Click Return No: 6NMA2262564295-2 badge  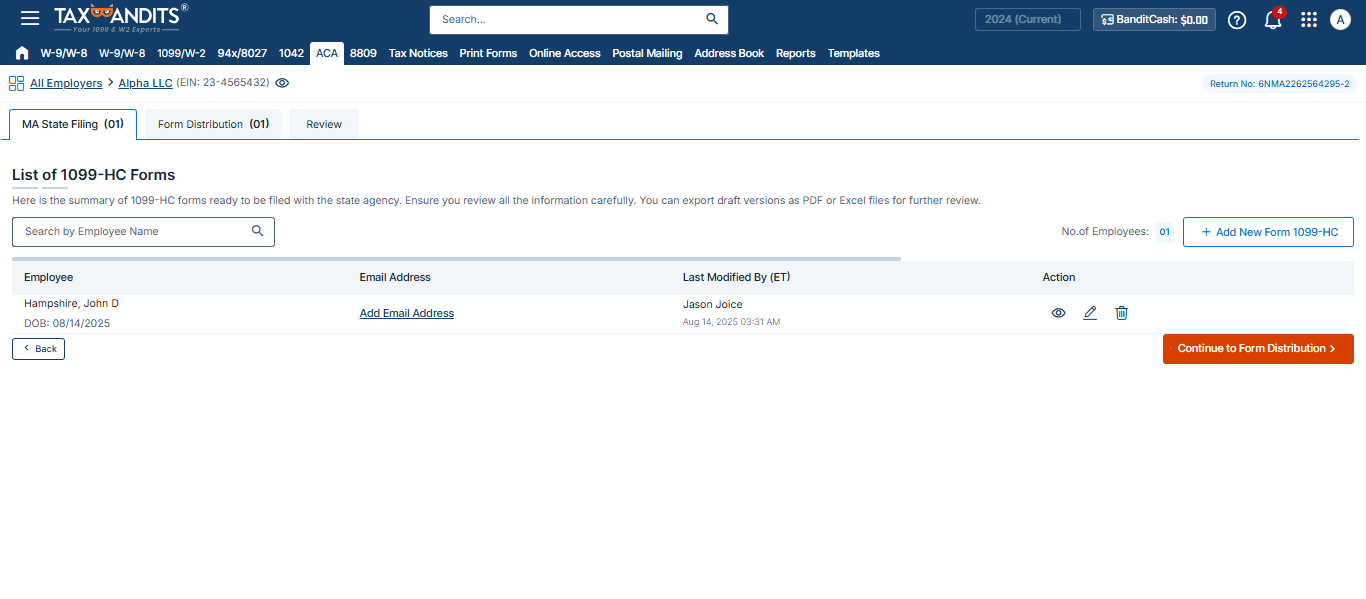(x=1279, y=84)
